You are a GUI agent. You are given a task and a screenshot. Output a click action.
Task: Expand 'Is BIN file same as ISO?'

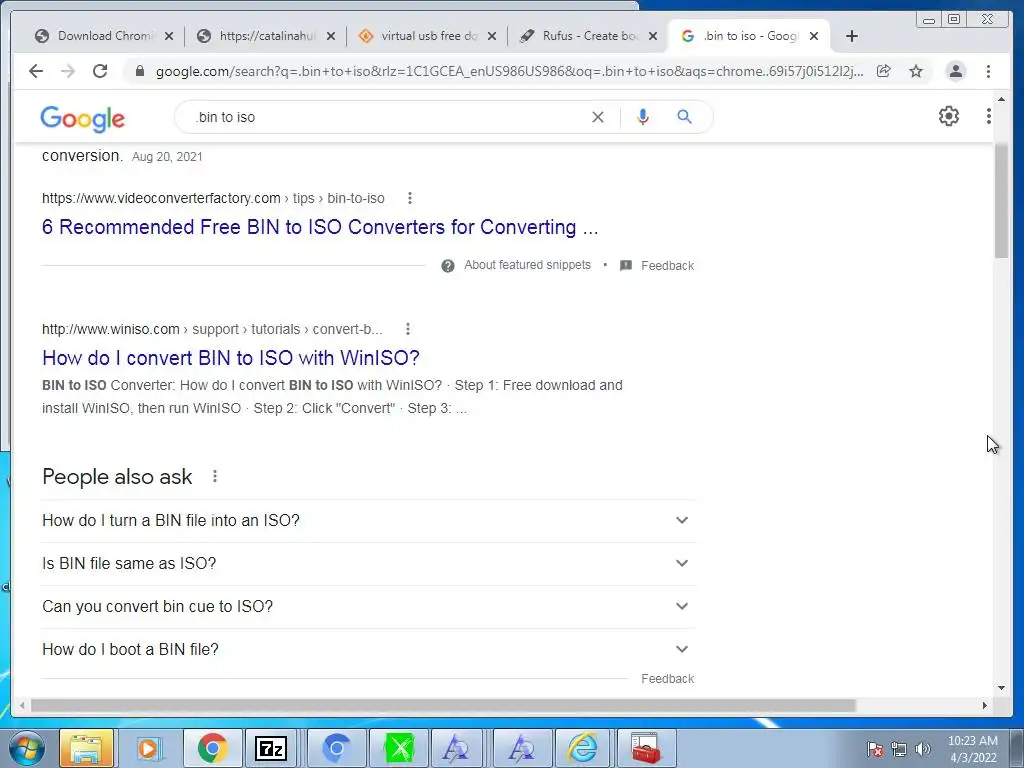pyautogui.click(x=368, y=564)
